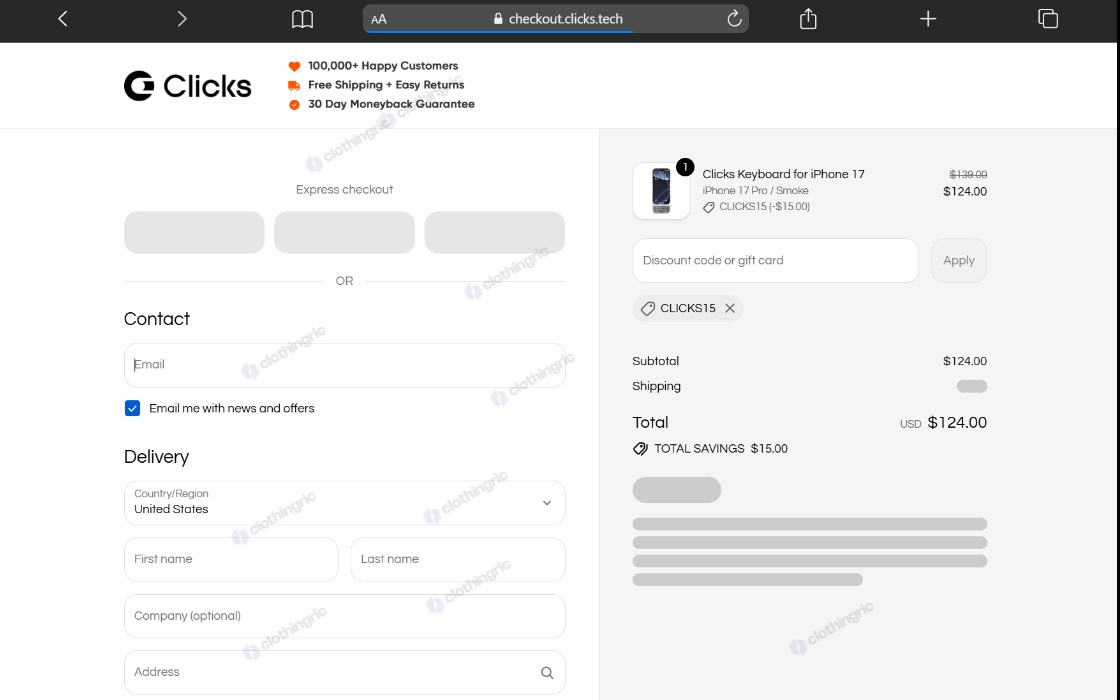Click the truck icon beside Free Shipping

click(294, 85)
